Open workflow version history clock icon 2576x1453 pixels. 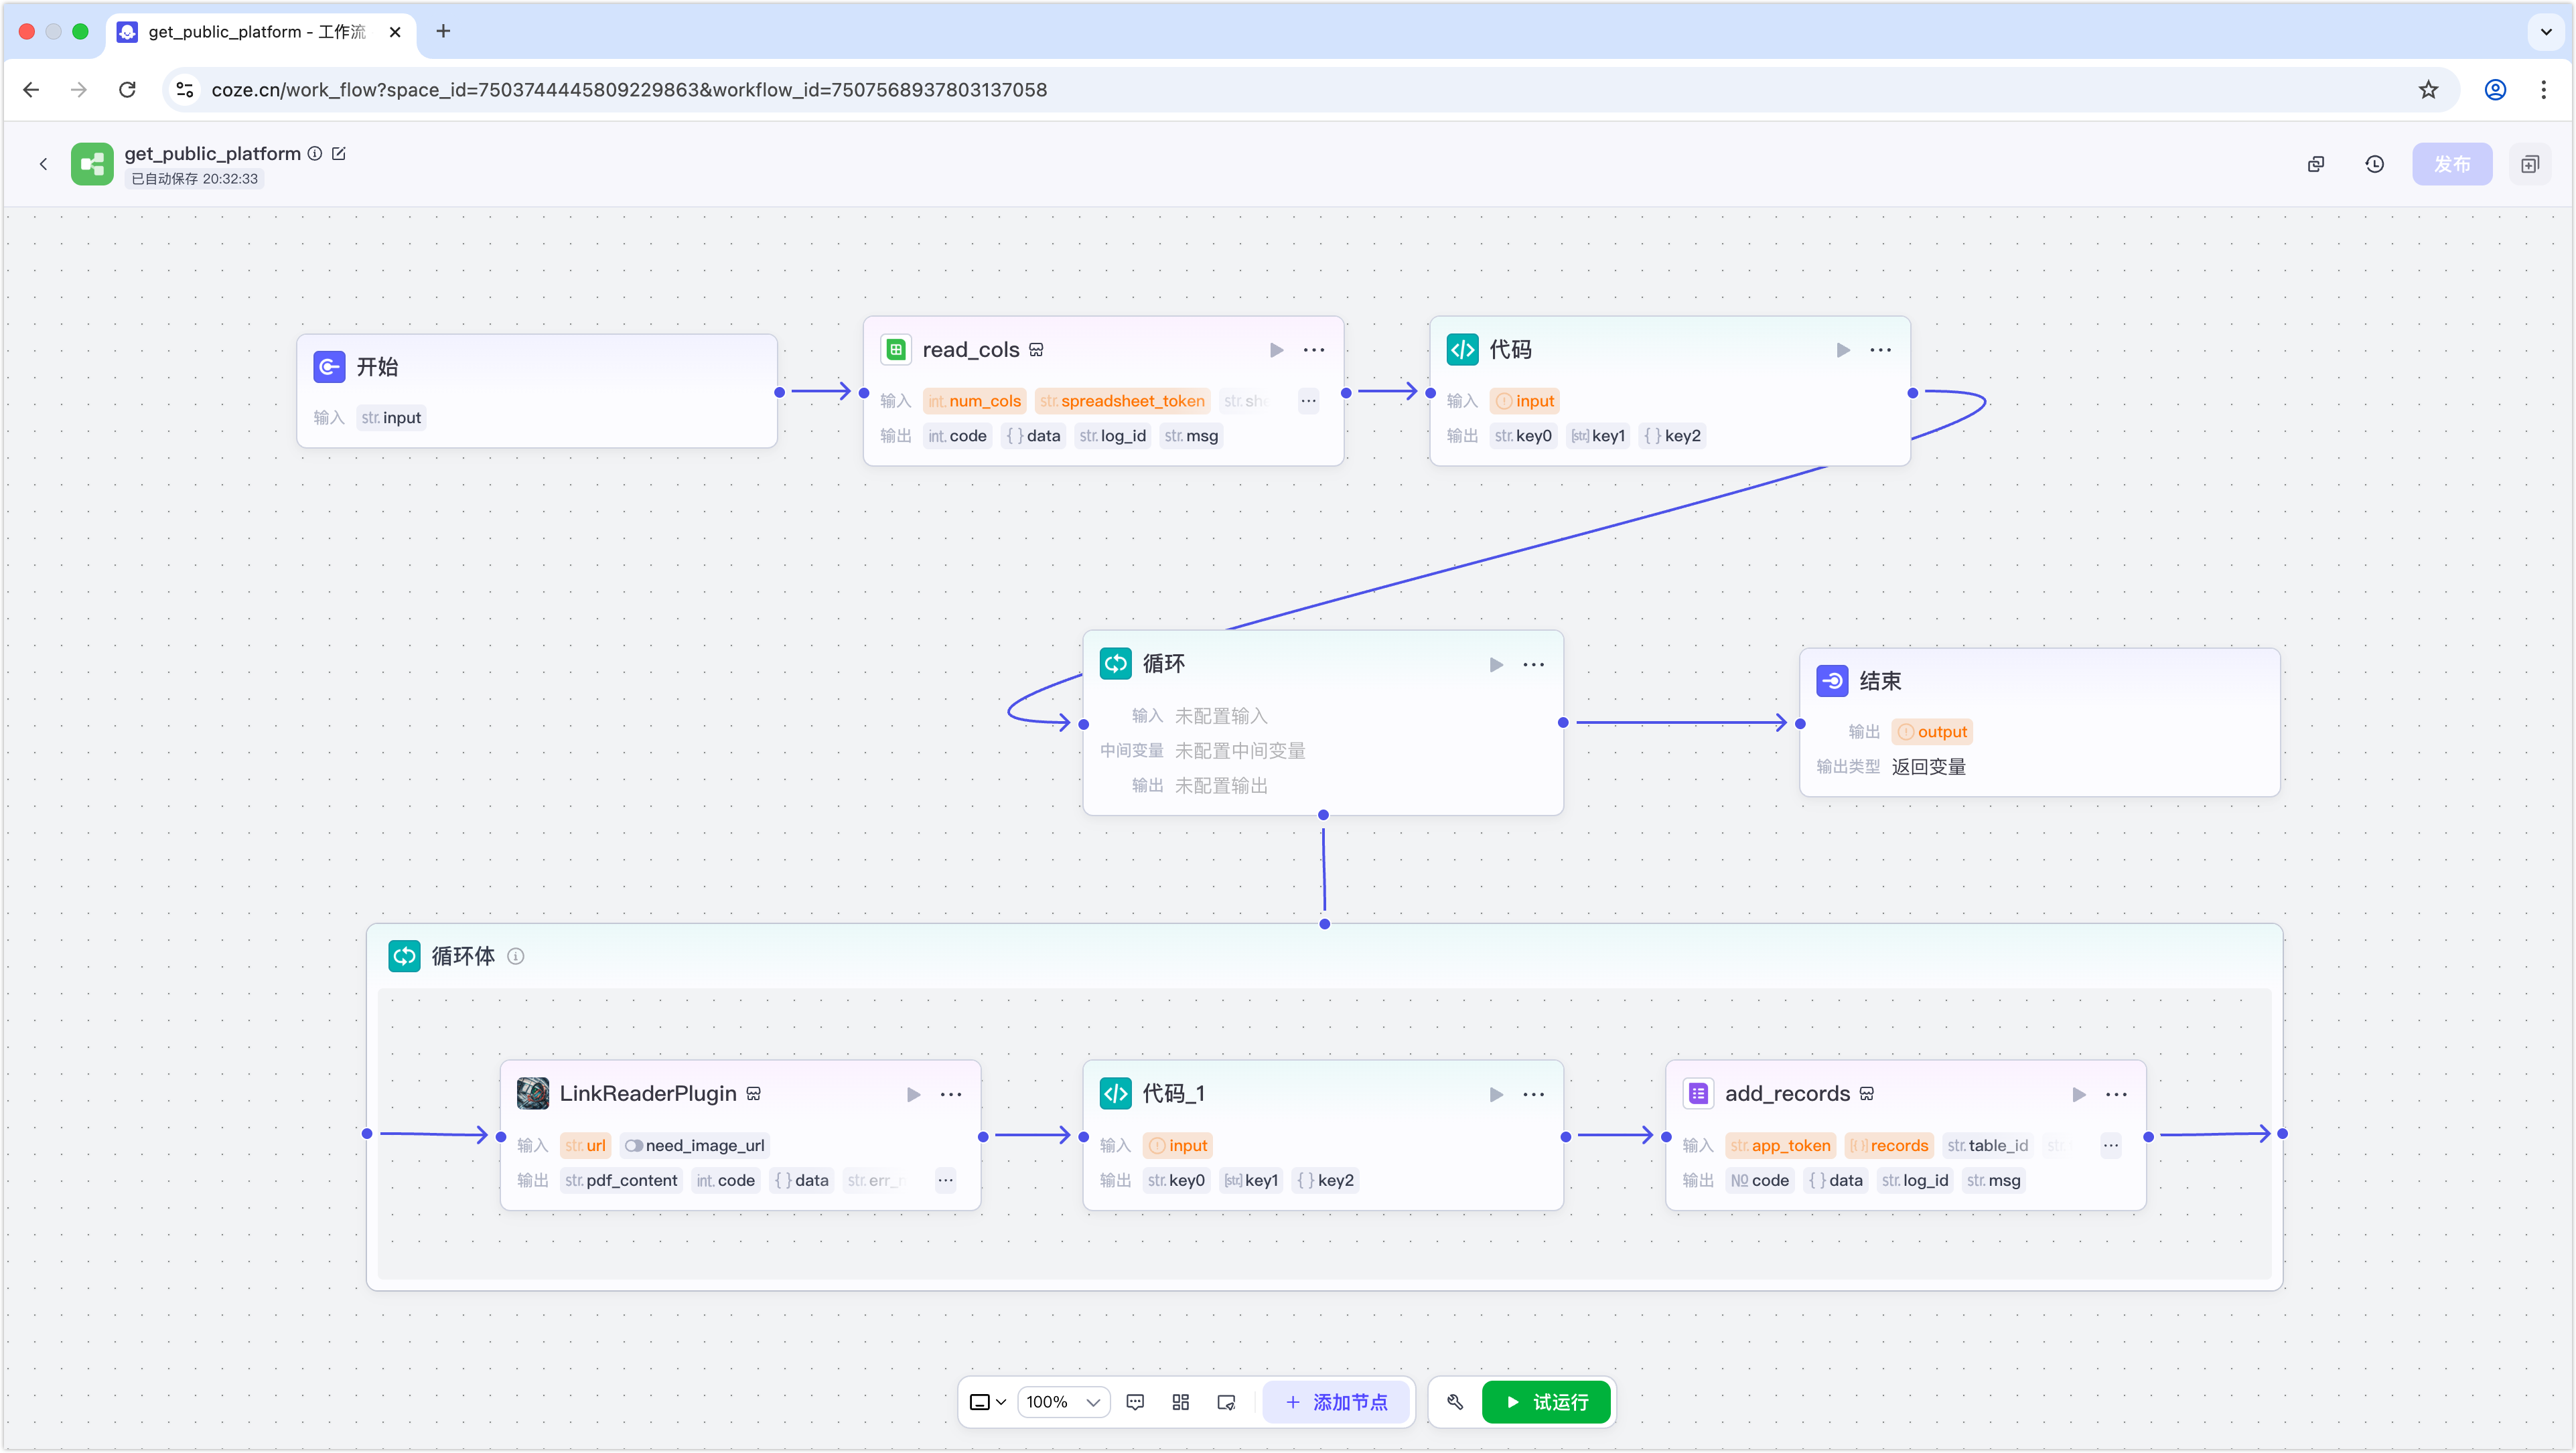[x=2375, y=164]
